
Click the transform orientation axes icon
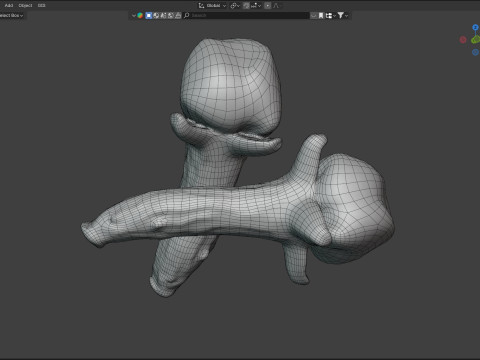201,6
